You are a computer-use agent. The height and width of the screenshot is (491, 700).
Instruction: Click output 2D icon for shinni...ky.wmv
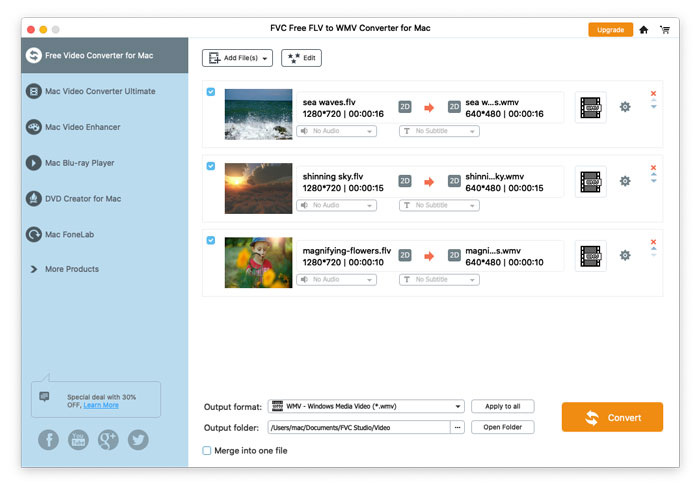(454, 181)
